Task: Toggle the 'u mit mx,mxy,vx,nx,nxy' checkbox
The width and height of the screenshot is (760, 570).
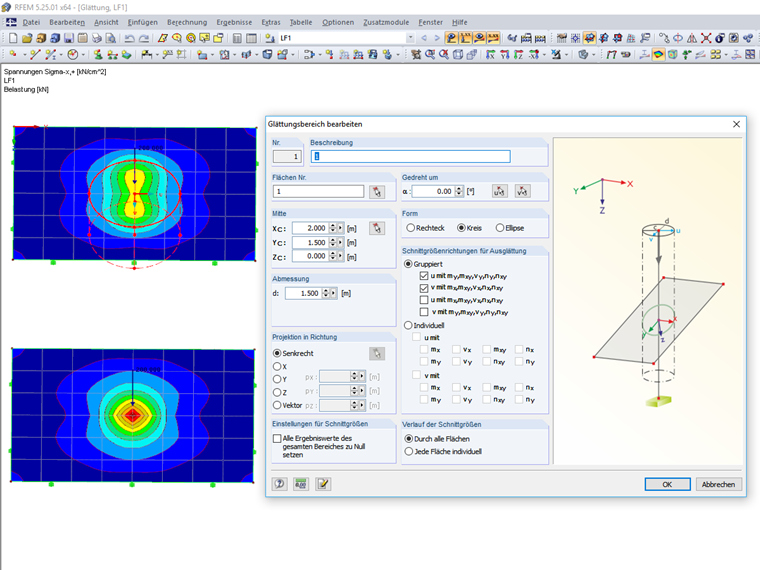Action: click(x=424, y=300)
